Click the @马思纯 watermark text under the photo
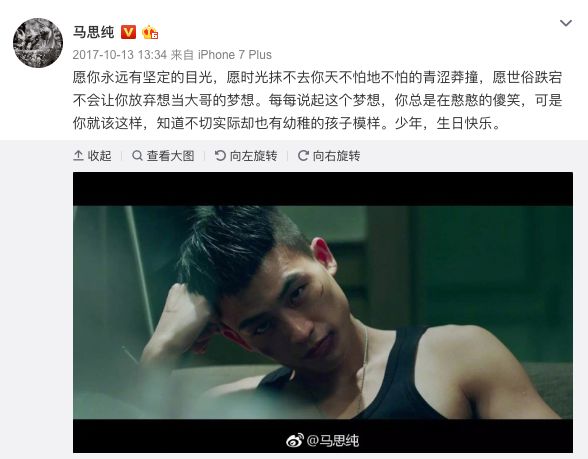 [333, 440]
